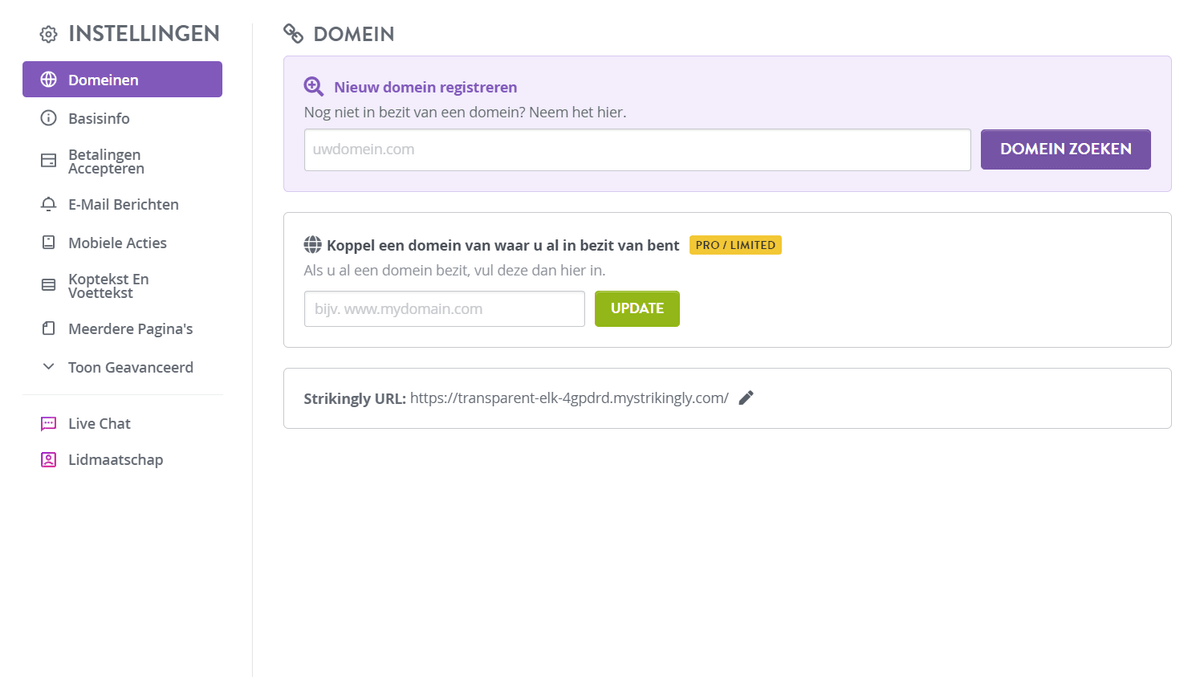The height and width of the screenshot is (677, 1200).
Task: Expand Toon Geavanceerd in the sidebar
Action: tap(130, 367)
